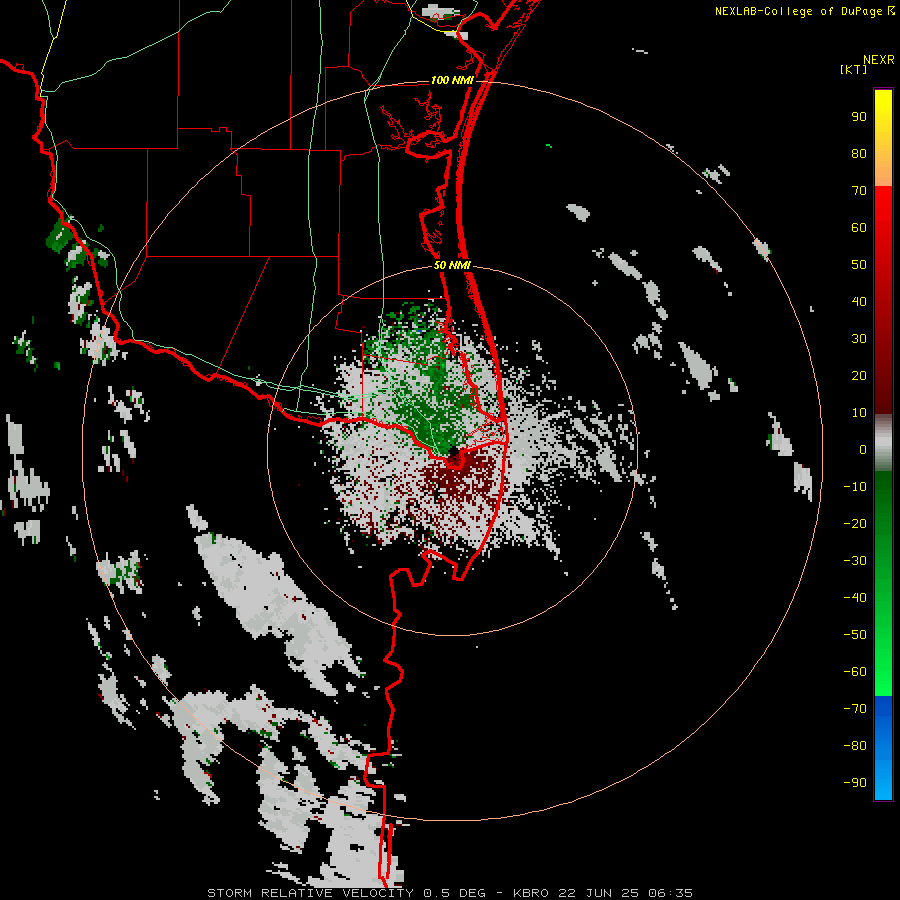Click the black KBRO radar site dot
The width and height of the screenshot is (900, 900).
pos(453,451)
